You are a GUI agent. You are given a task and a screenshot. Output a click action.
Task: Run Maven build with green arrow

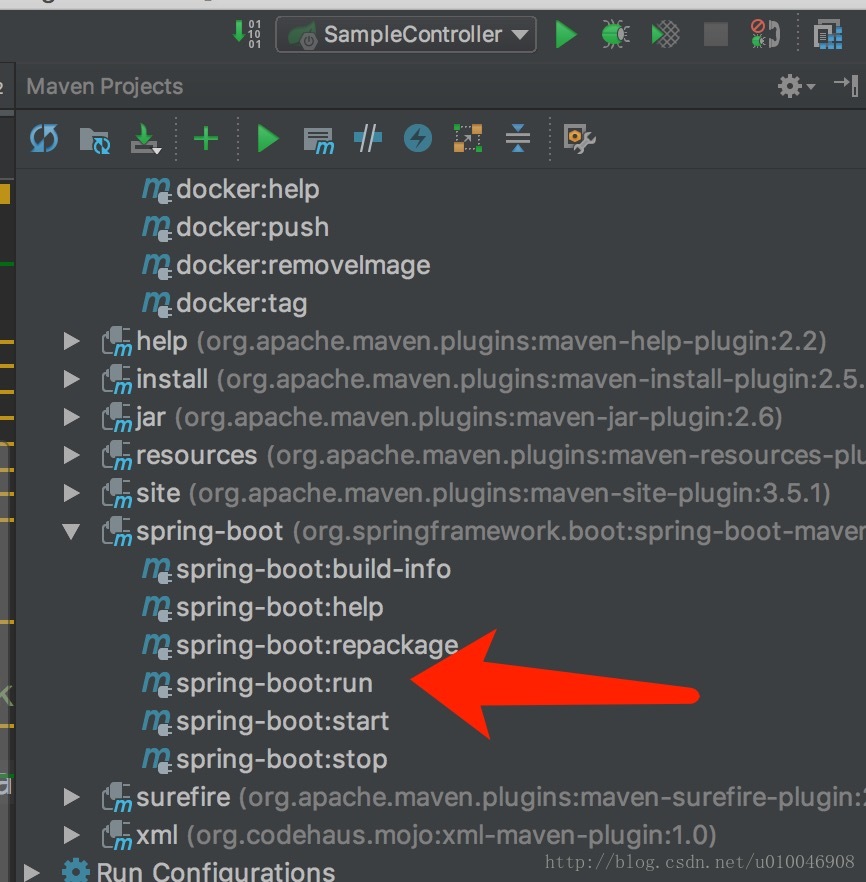pos(268,138)
